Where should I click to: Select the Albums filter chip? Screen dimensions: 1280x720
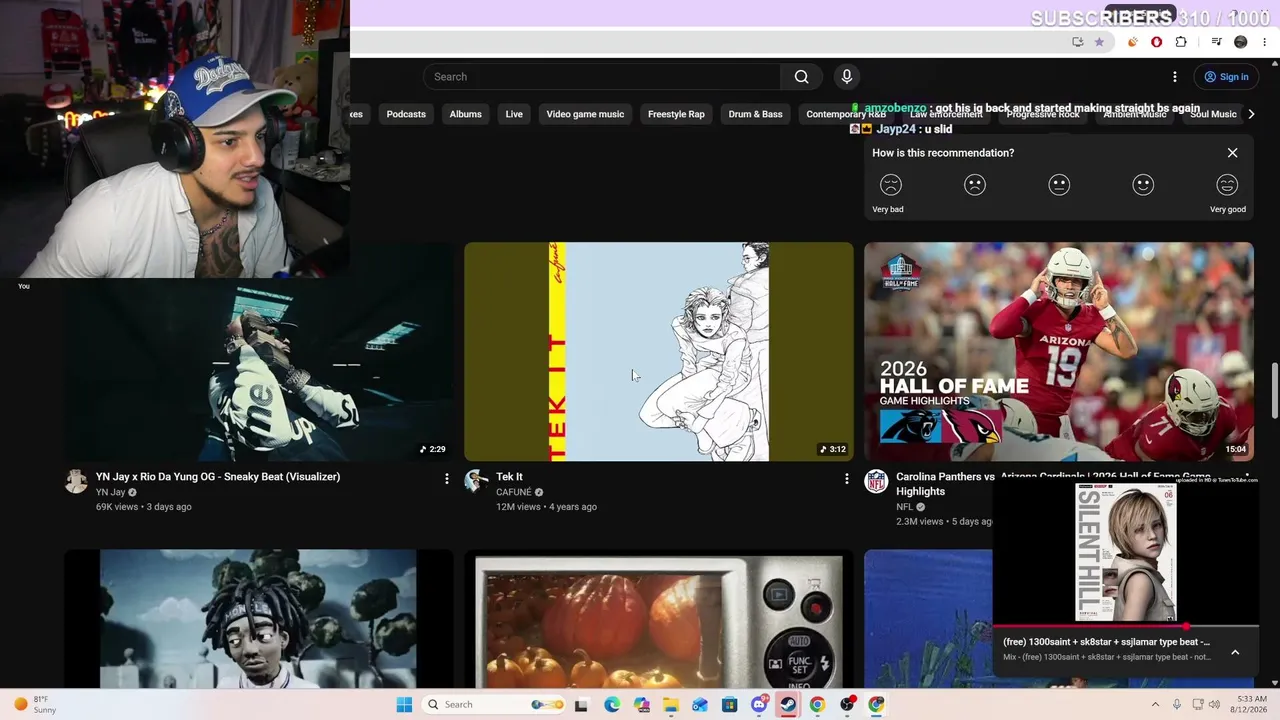point(465,114)
